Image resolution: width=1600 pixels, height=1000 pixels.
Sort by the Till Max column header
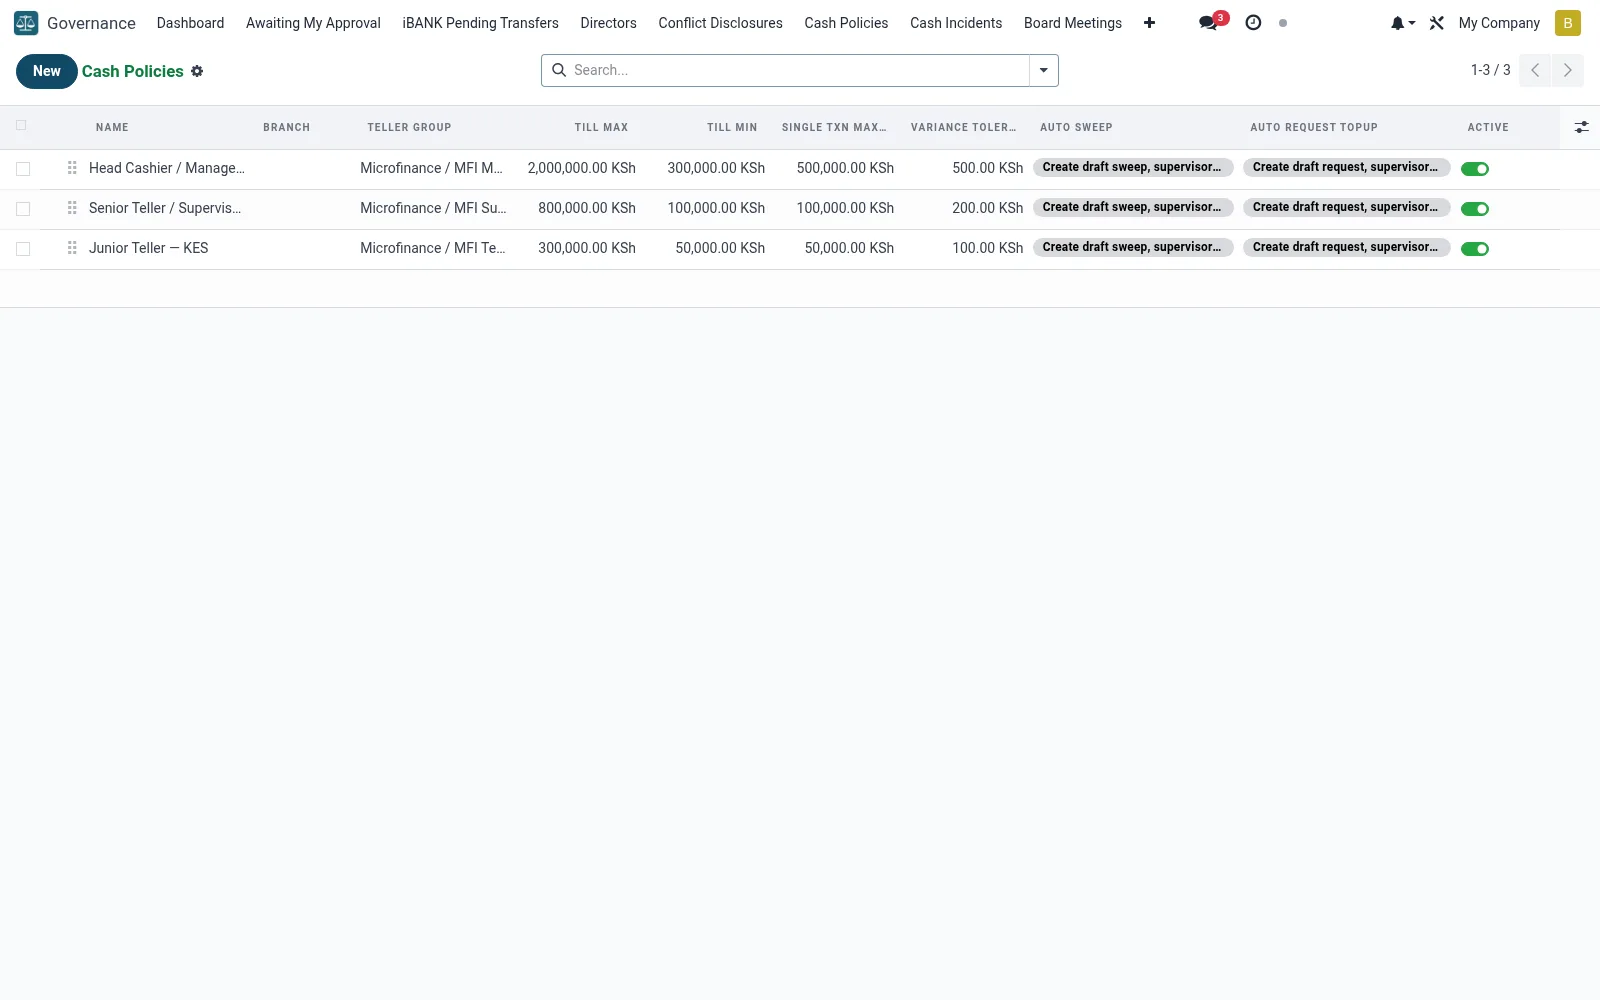601,127
